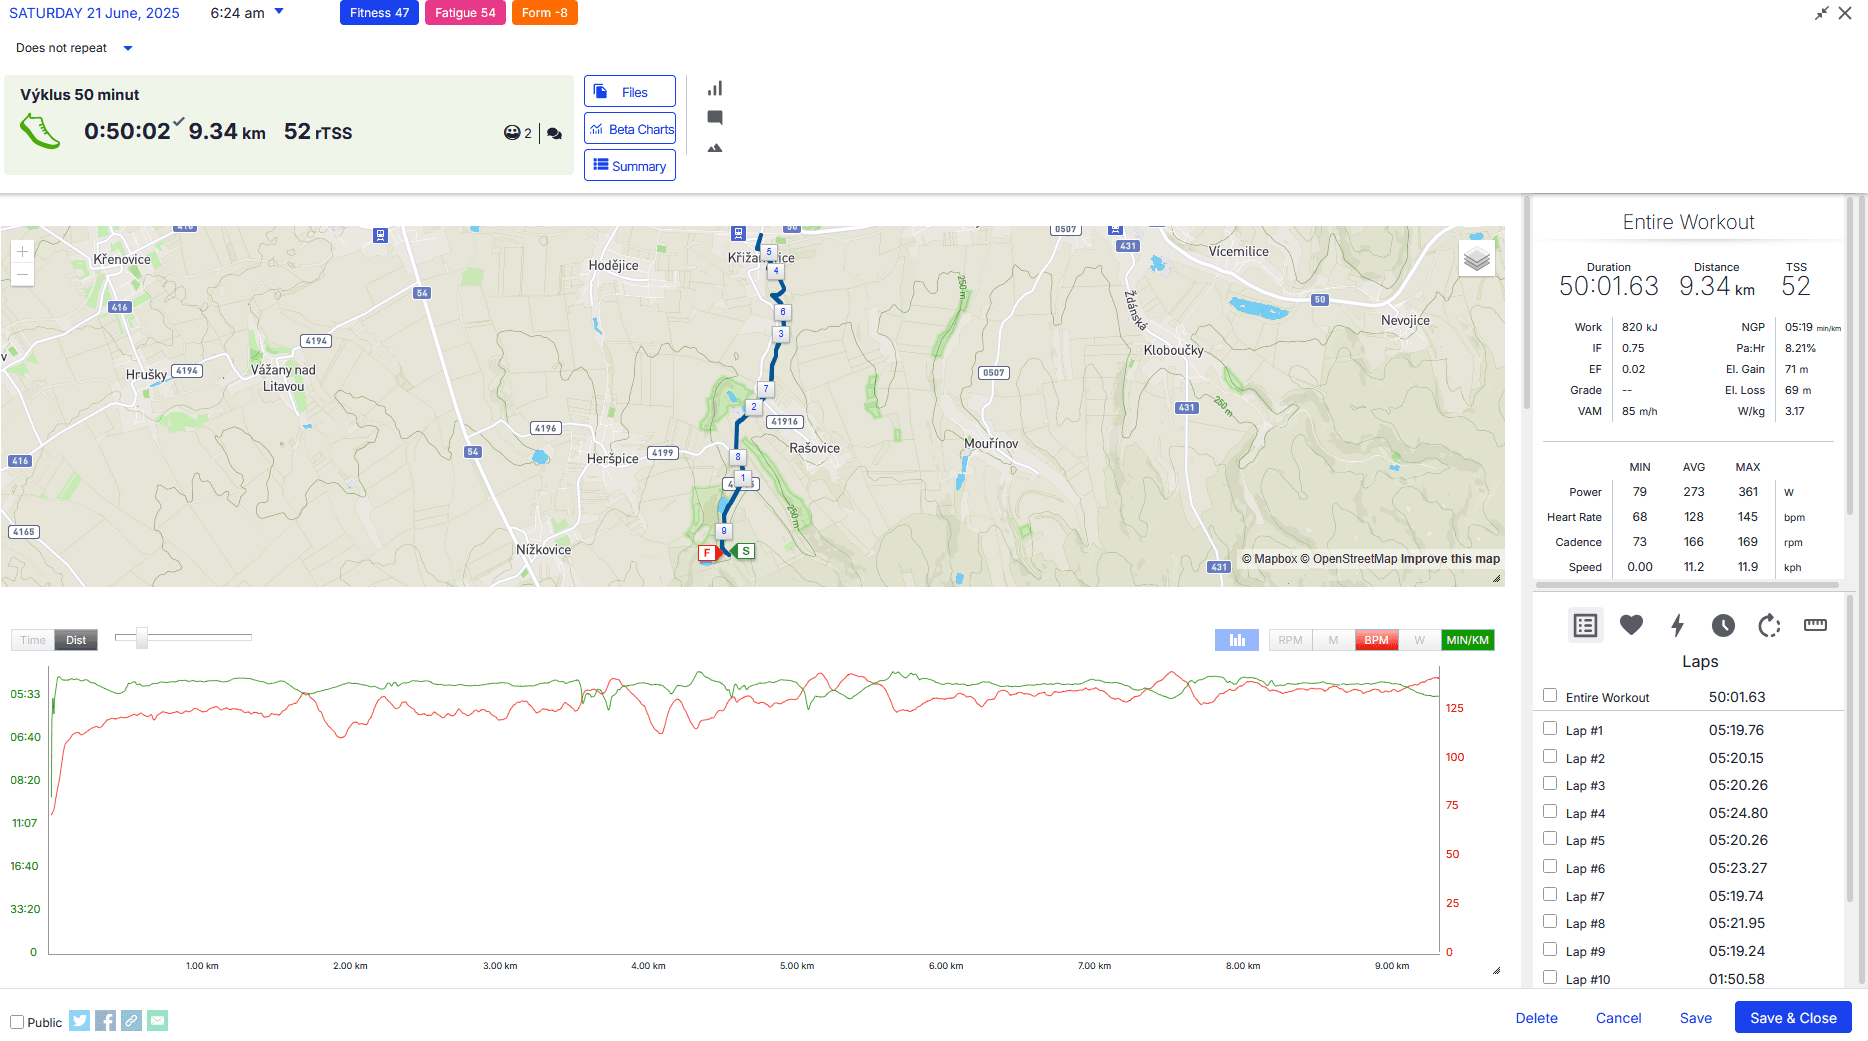Open Beta Charts
The width and height of the screenshot is (1868, 1041).
pos(630,128)
